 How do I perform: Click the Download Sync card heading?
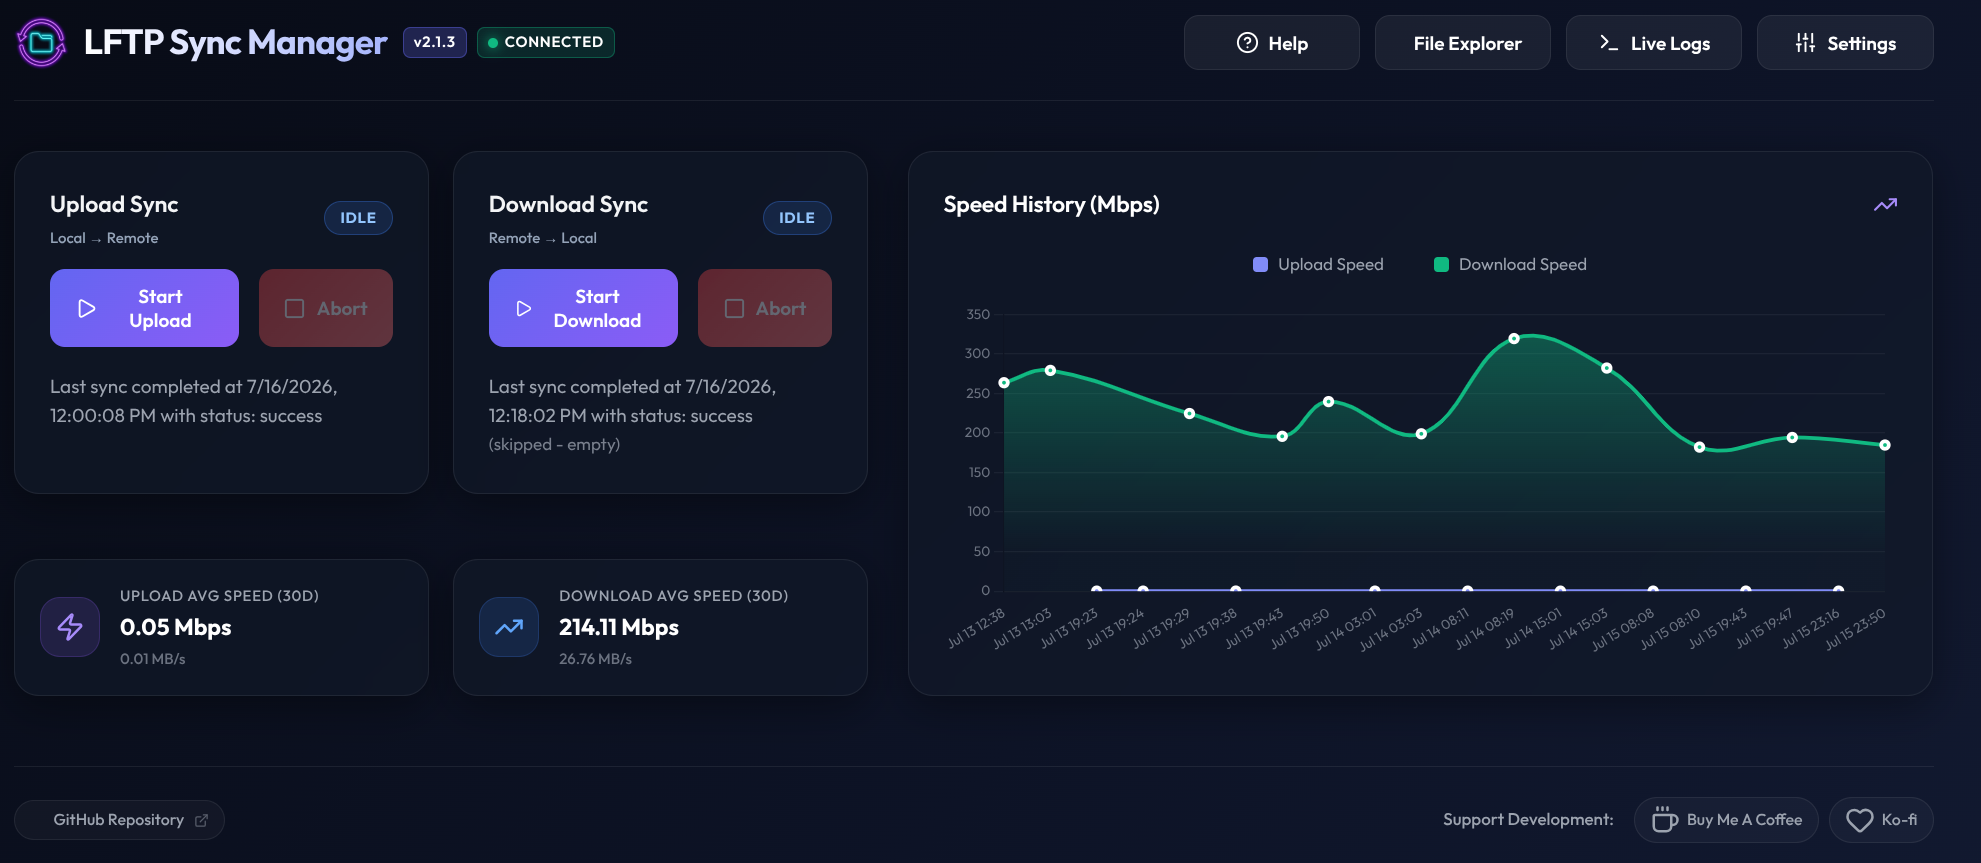click(568, 204)
